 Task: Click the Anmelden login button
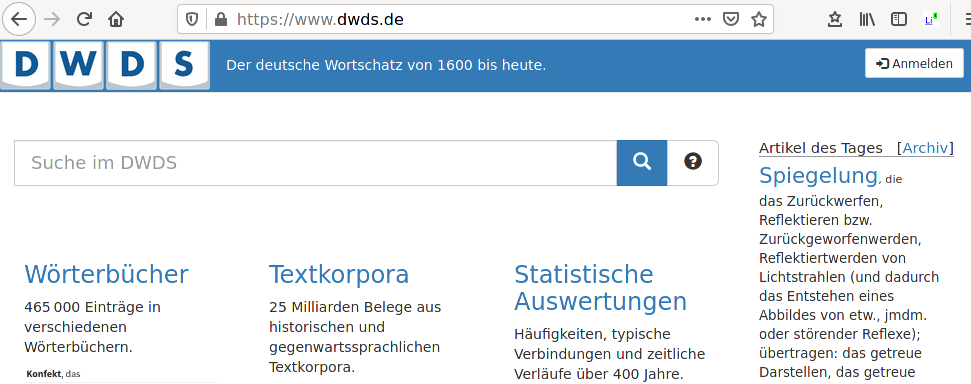point(915,63)
